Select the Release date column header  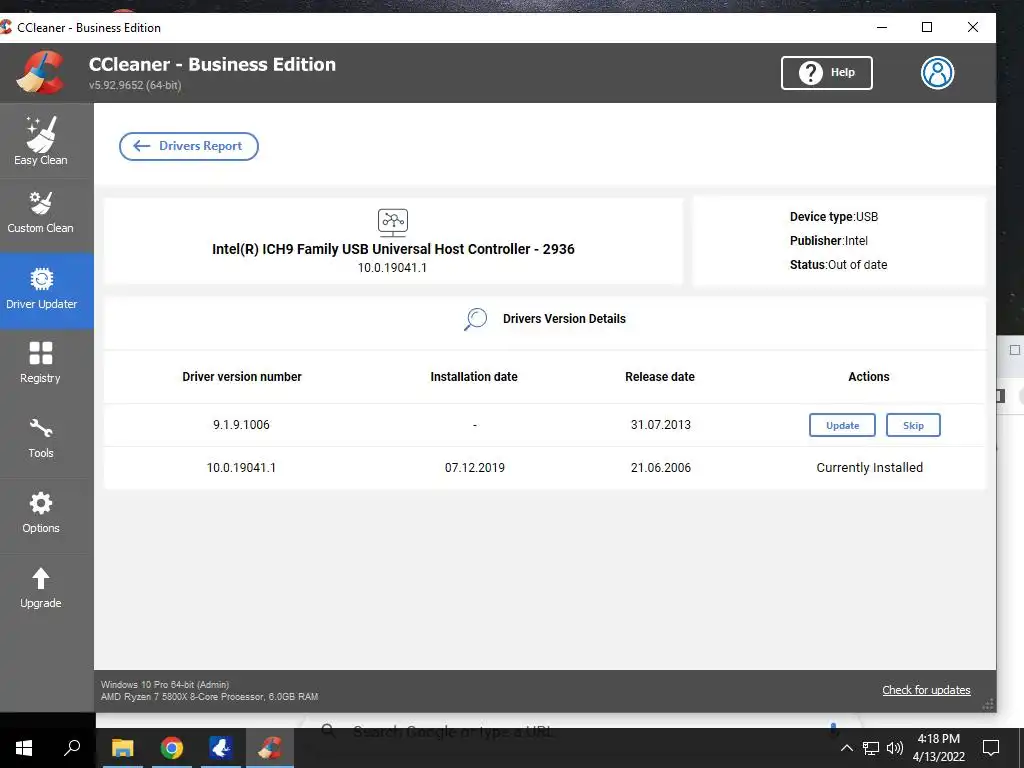660,377
